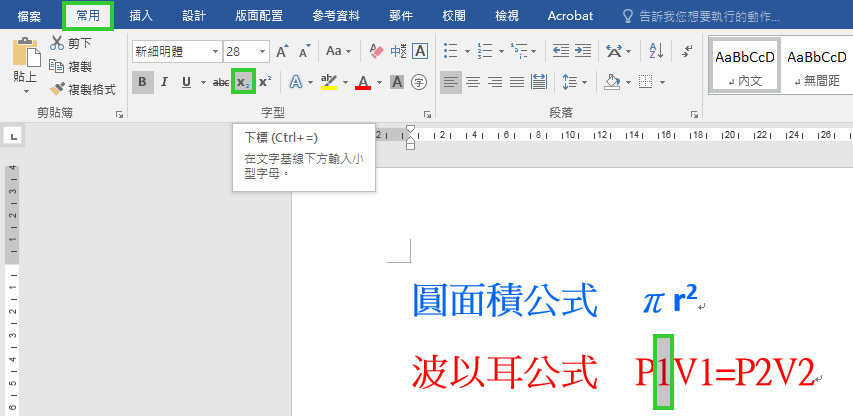Click the 複製格式 format painter button
The height and width of the screenshot is (416, 853).
coord(82,89)
